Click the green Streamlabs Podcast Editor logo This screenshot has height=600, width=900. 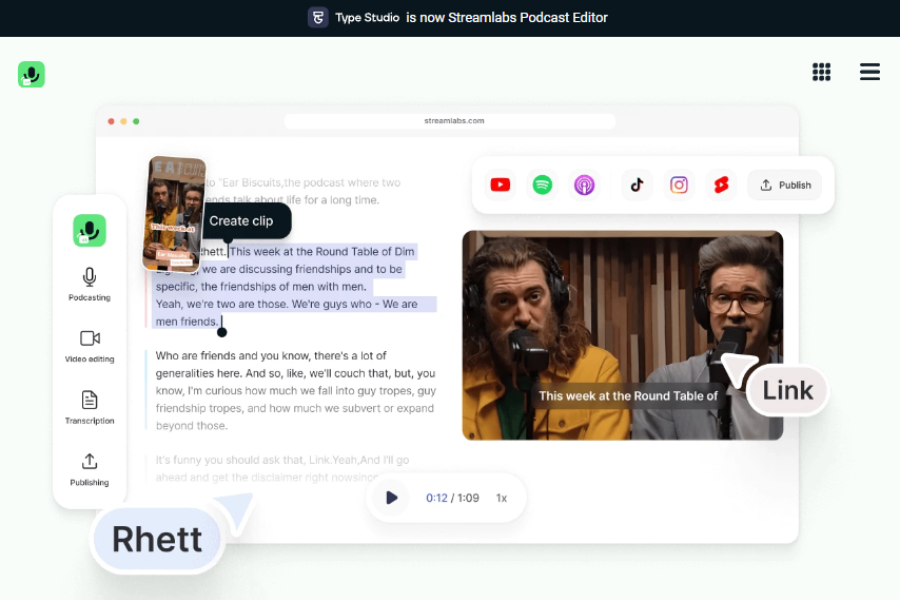(31, 74)
